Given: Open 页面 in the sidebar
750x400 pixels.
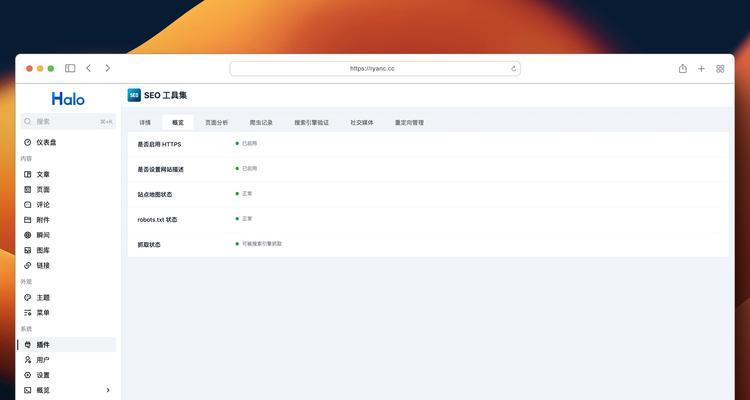Looking at the screenshot, I should pyautogui.click(x=68, y=189).
